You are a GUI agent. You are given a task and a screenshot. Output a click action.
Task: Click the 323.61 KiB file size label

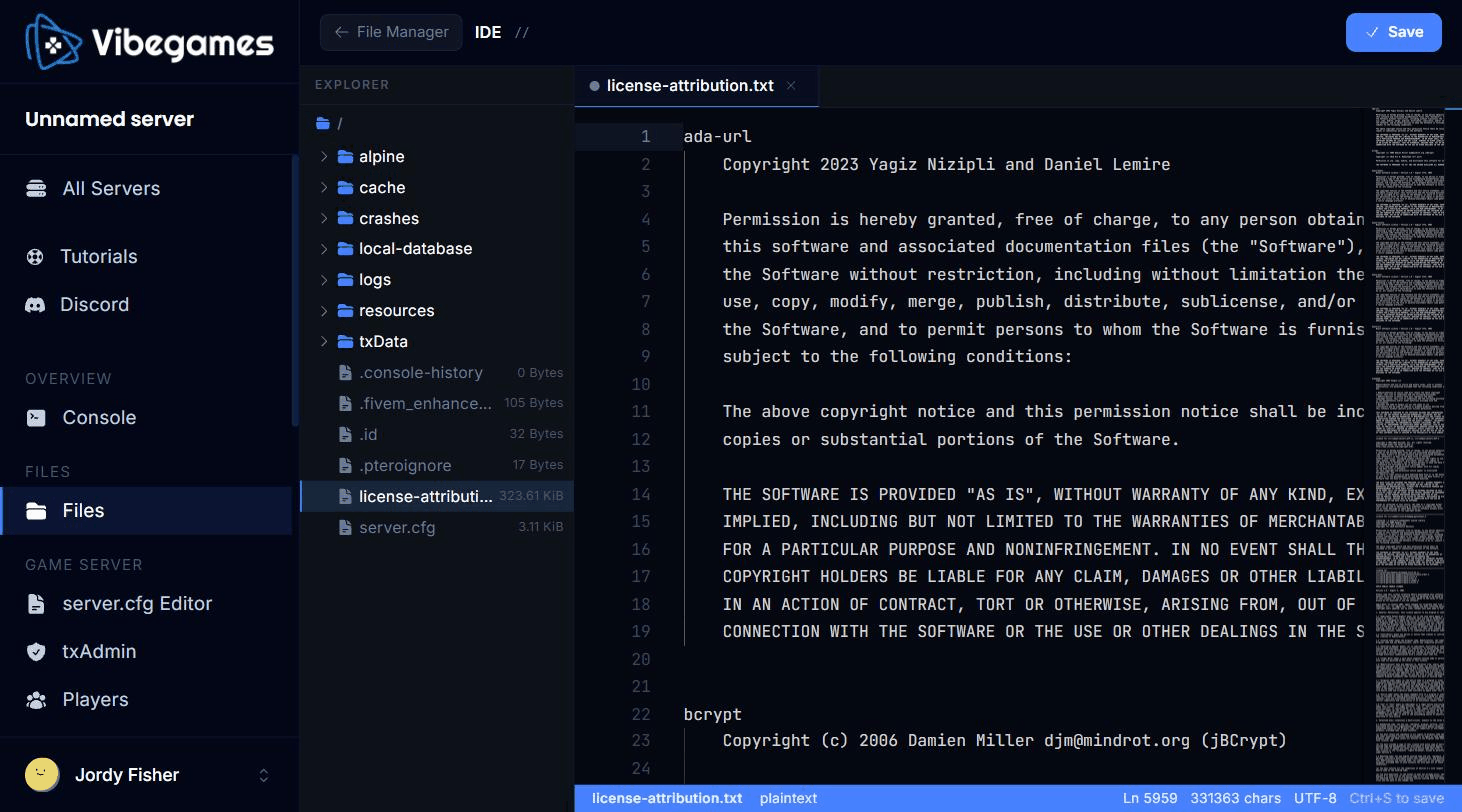[x=531, y=496]
